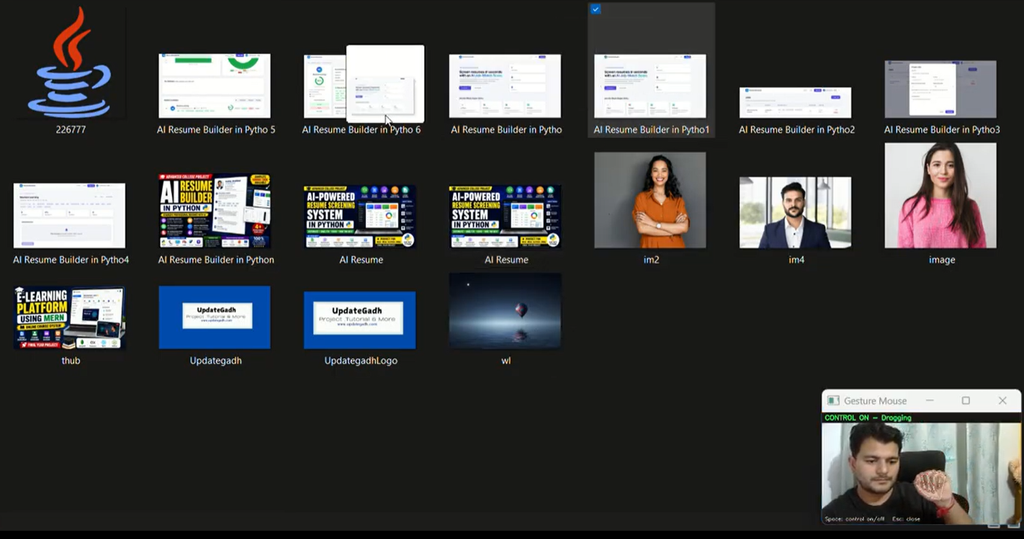The height and width of the screenshot is (539, 1024).
Task: Select AI Resume Builder in Pytho4 thumbnail
Action: point(69,216)
